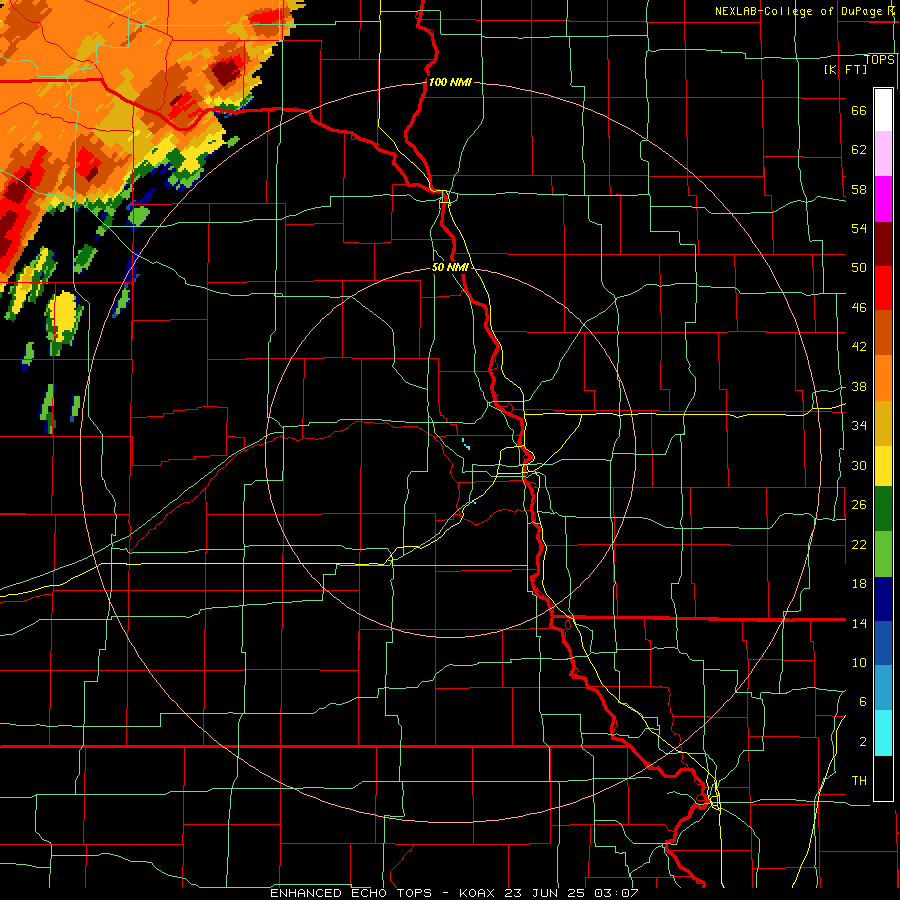900x900 pixels.
Task: Click legend value 34
Action: tap(859, 425)
